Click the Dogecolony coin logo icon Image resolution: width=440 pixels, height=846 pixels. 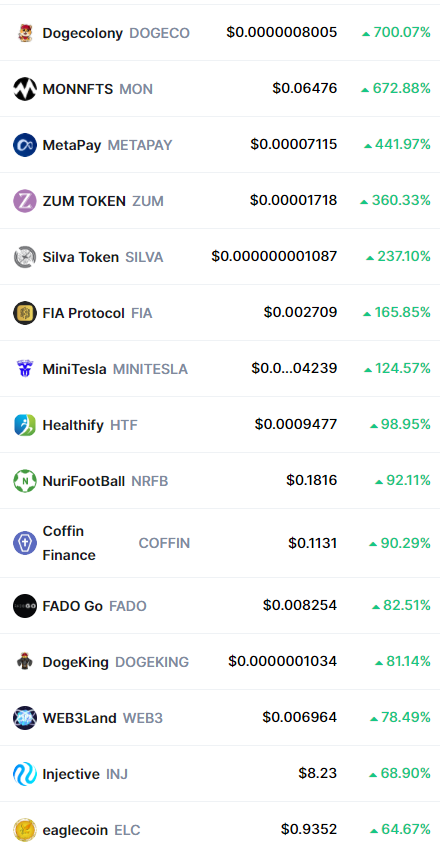tap(25, 33)
